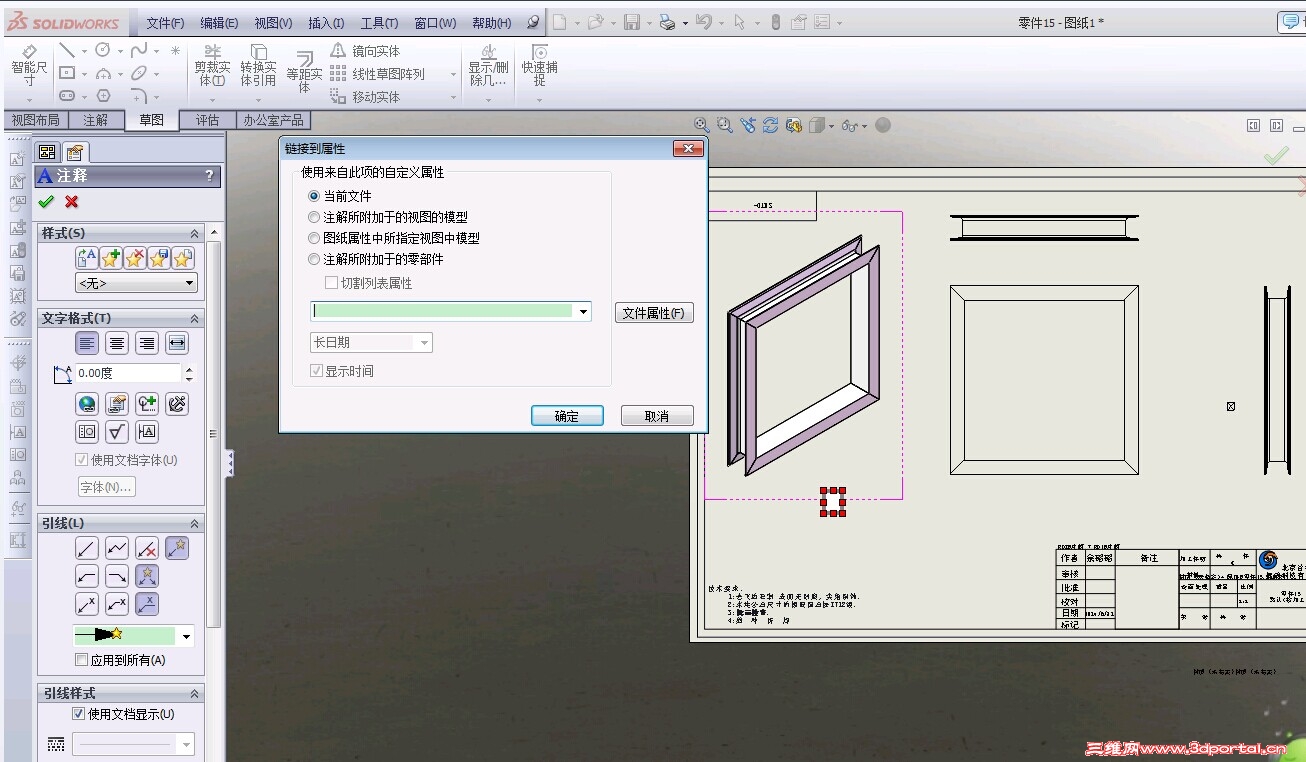Screen dimensions: 1306x762
Task: Open 插入(I) menu
Action: pos(326,23)
